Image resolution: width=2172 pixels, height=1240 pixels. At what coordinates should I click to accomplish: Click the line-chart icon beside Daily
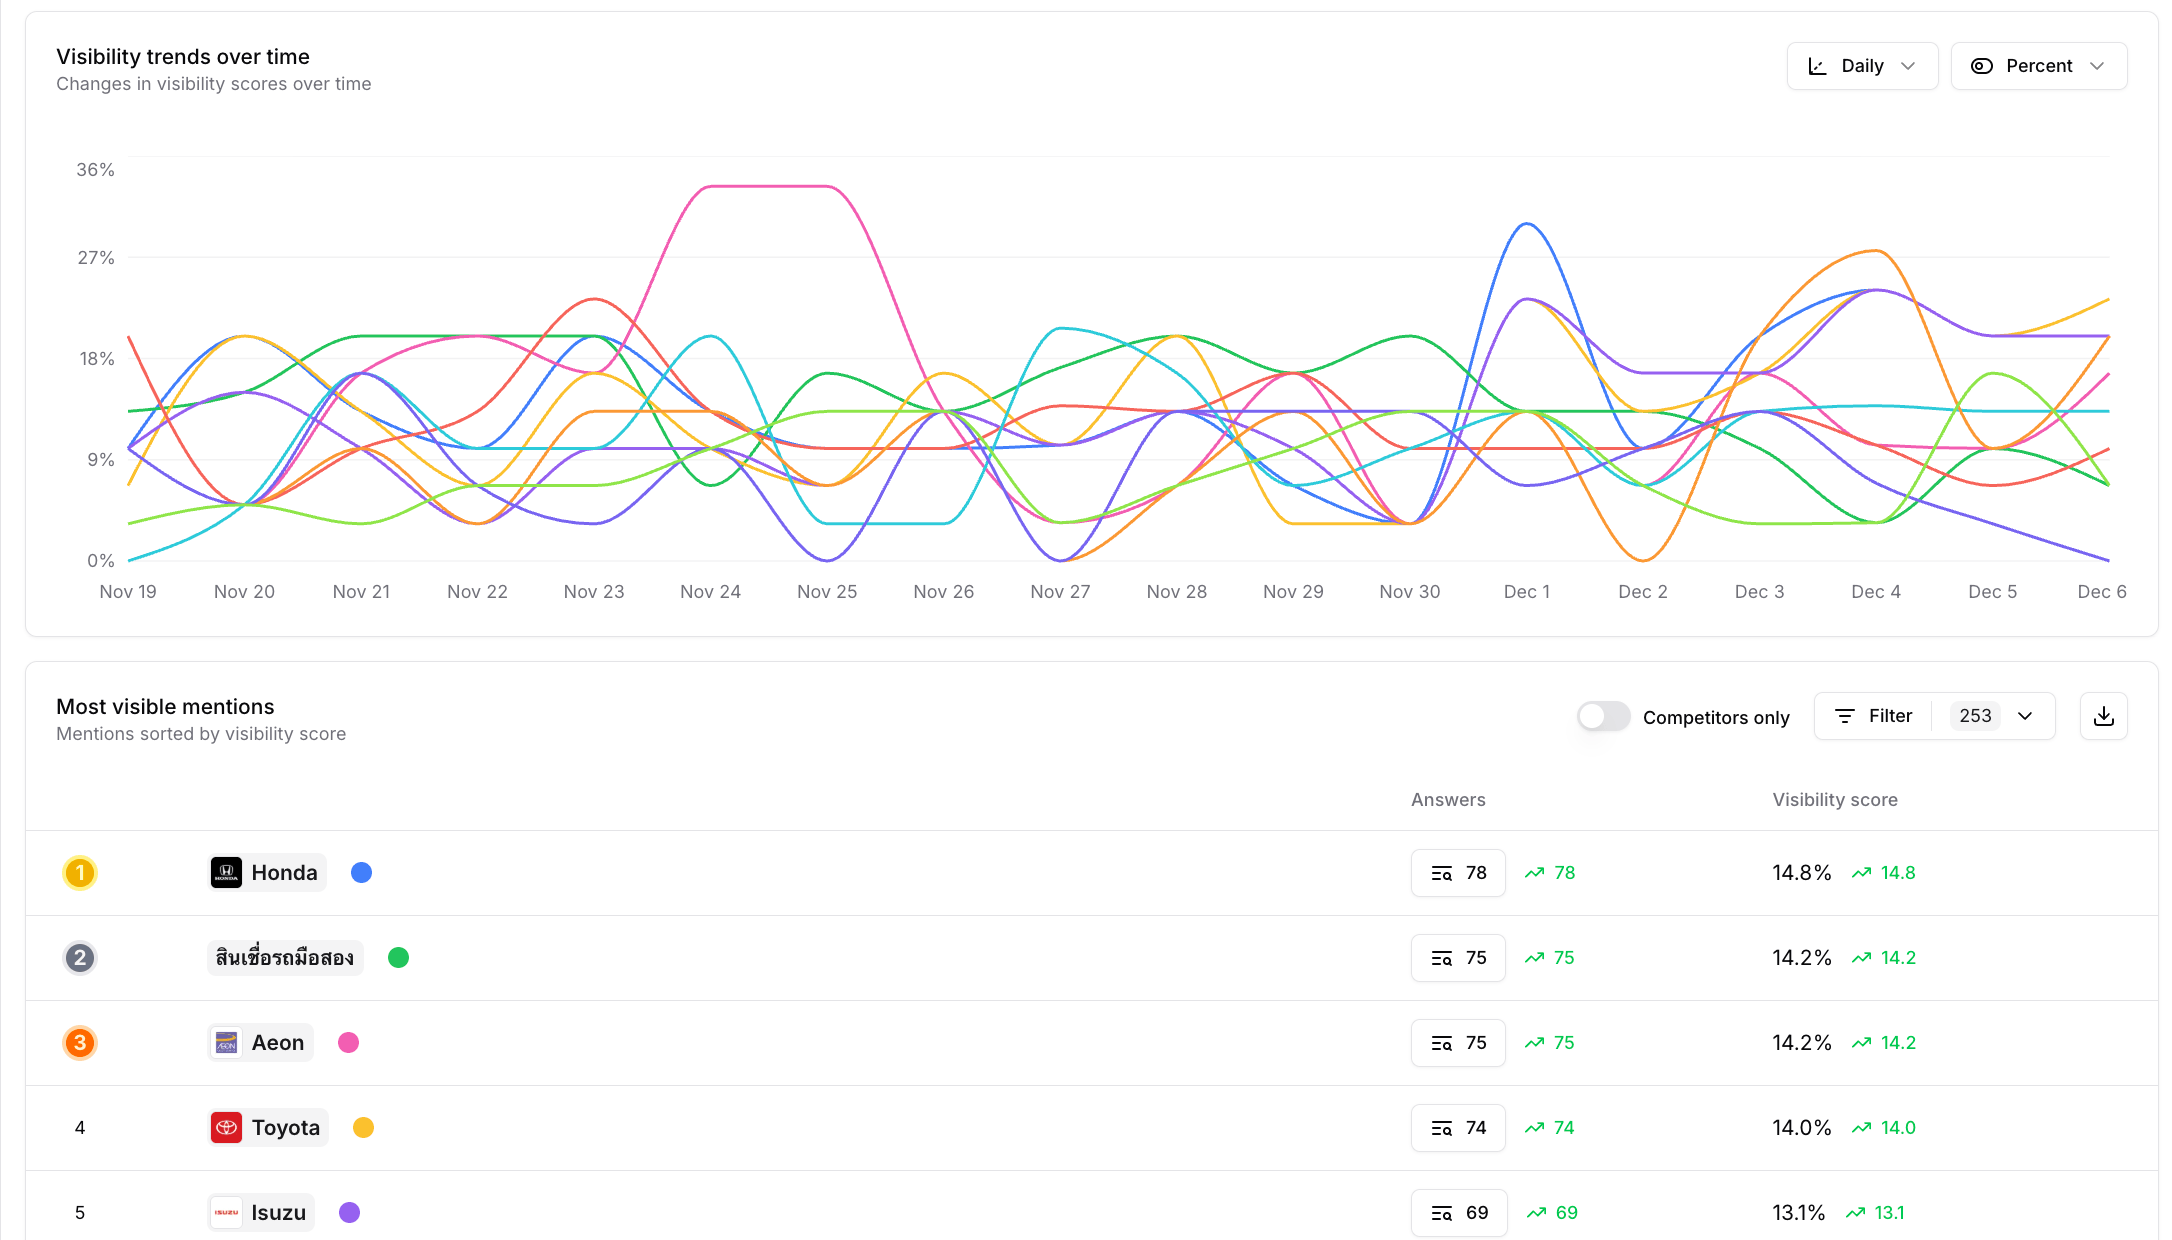pos(1819,65)
